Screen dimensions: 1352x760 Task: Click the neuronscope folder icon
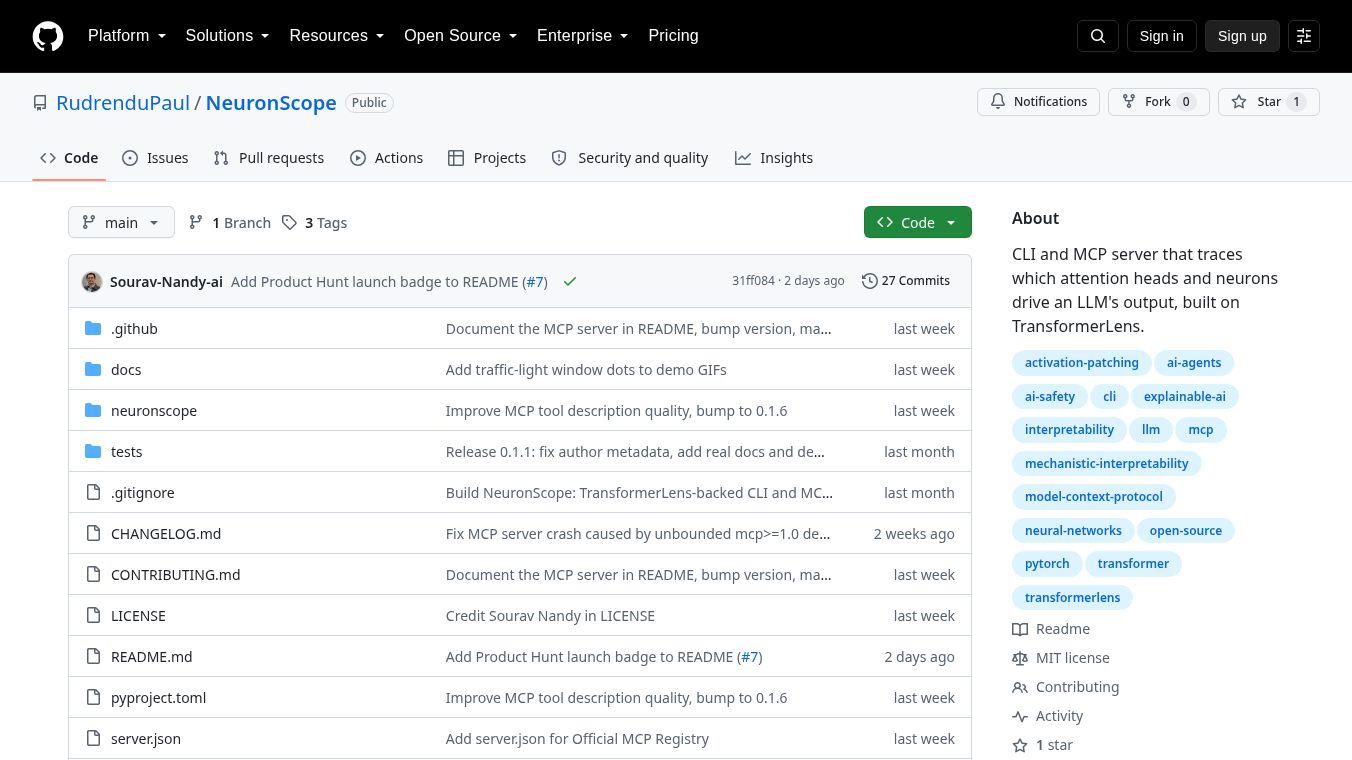pyautogui.click(x=93, y=410)
